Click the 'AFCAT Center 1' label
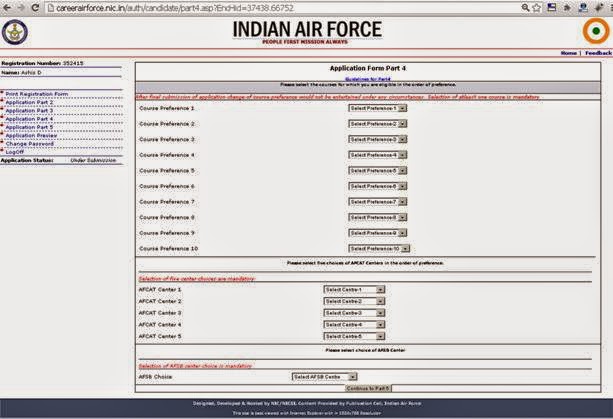The height and width of the screenshot is (419, 613). [160, 290]
